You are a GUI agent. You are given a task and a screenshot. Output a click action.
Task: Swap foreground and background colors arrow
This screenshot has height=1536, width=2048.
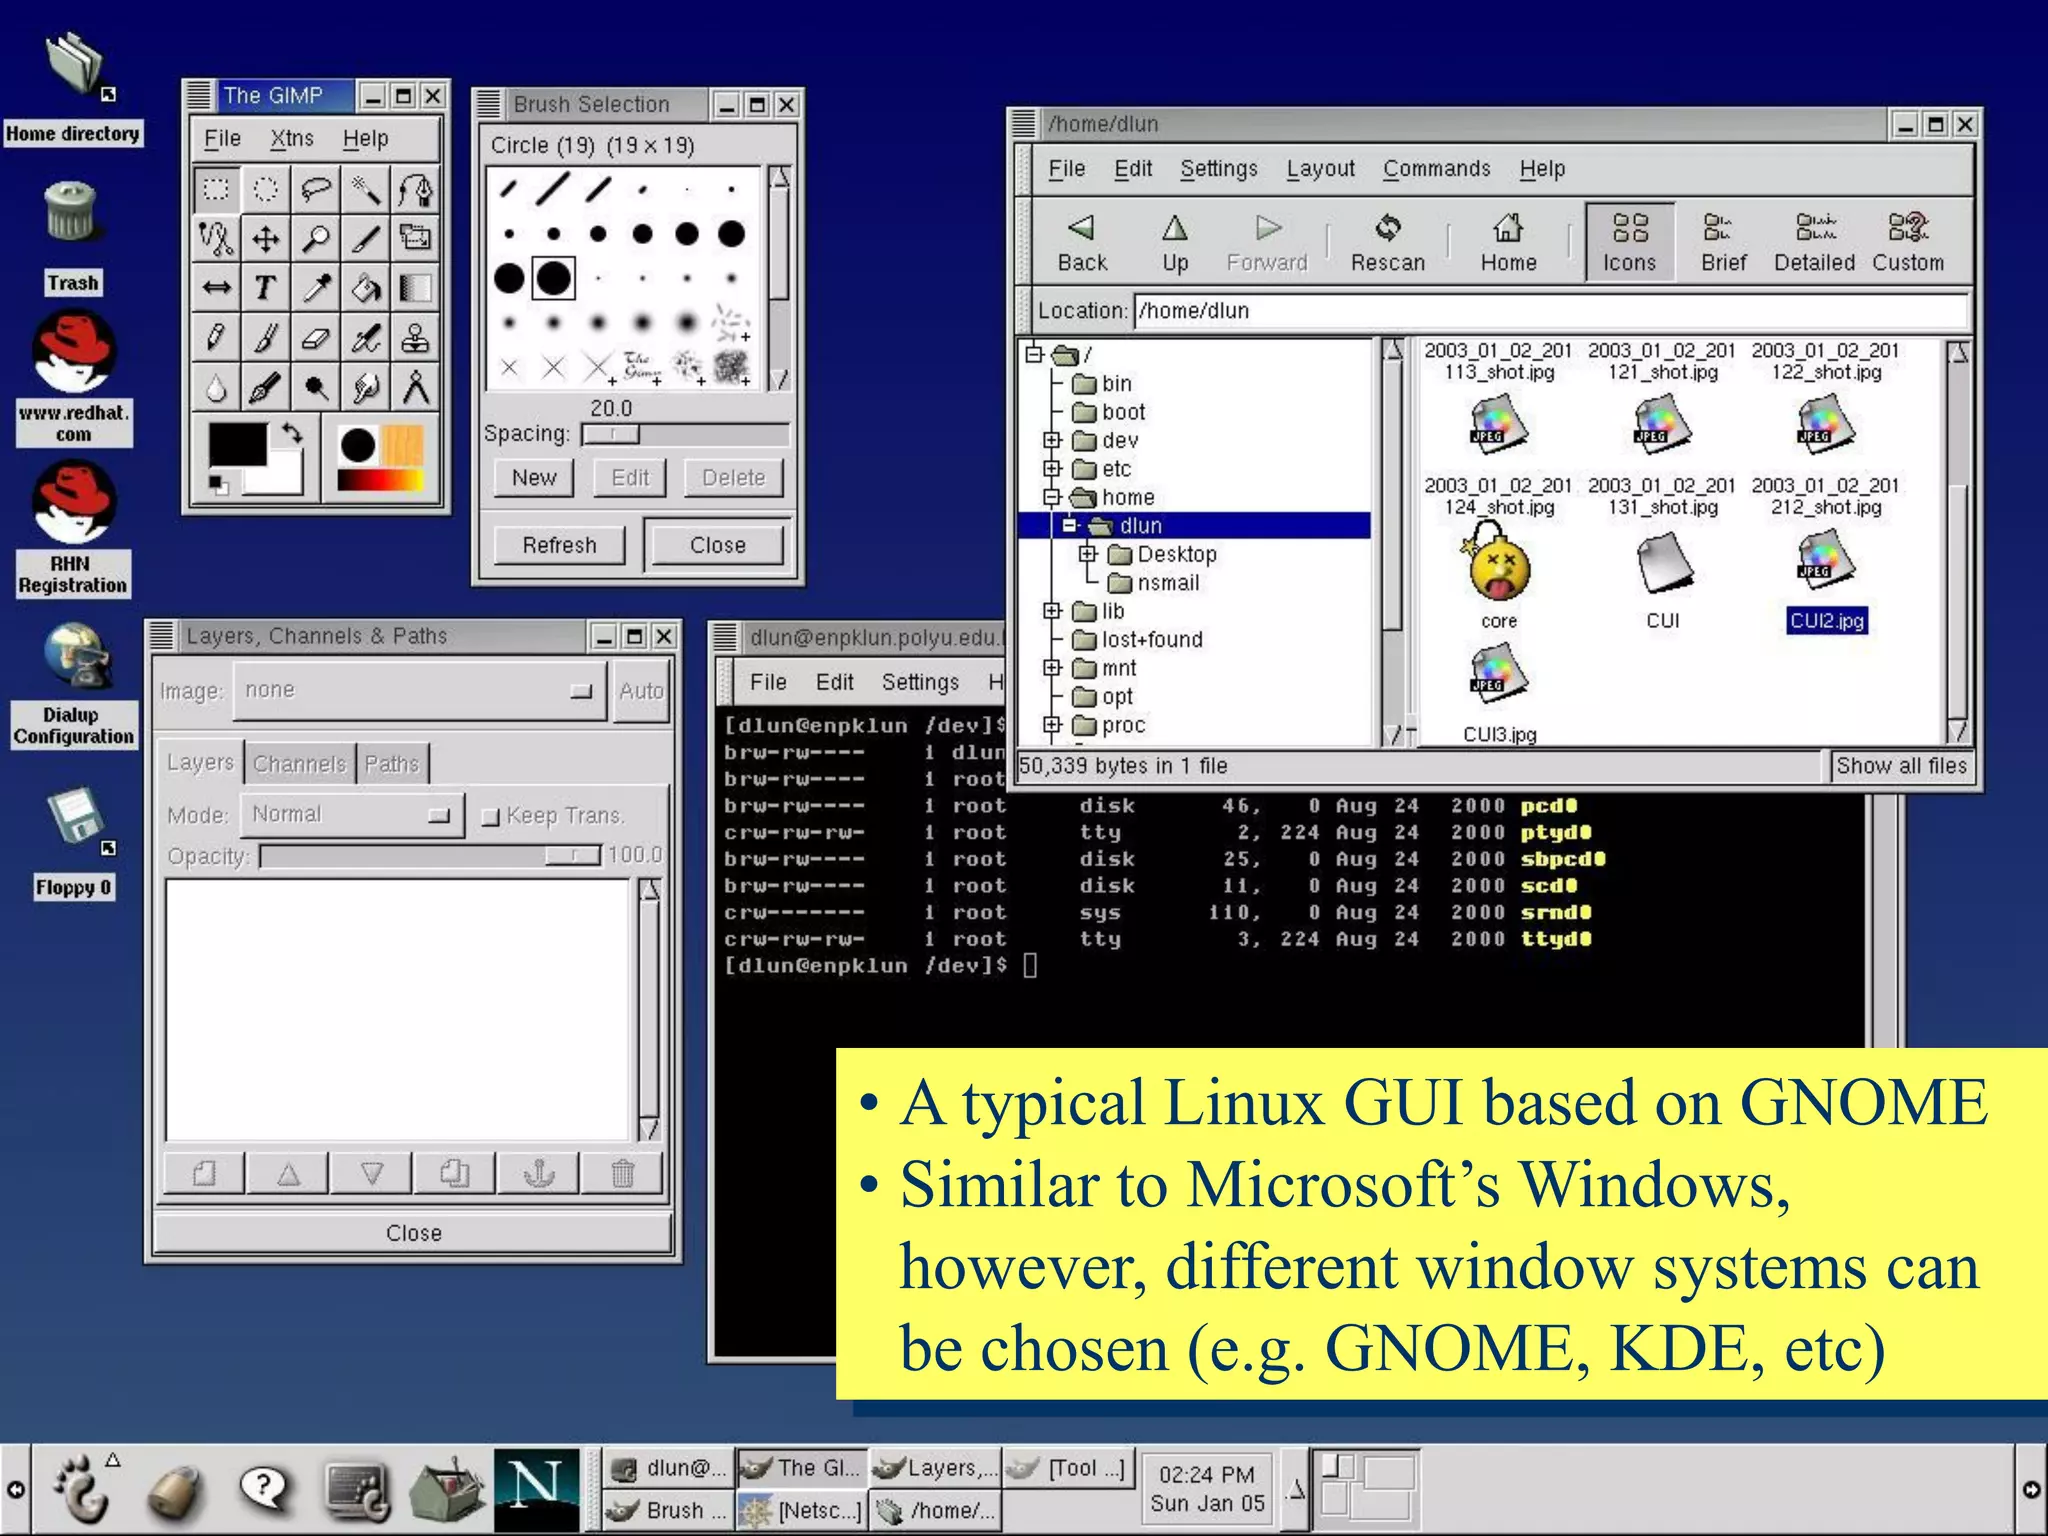[x=292, y=434]
